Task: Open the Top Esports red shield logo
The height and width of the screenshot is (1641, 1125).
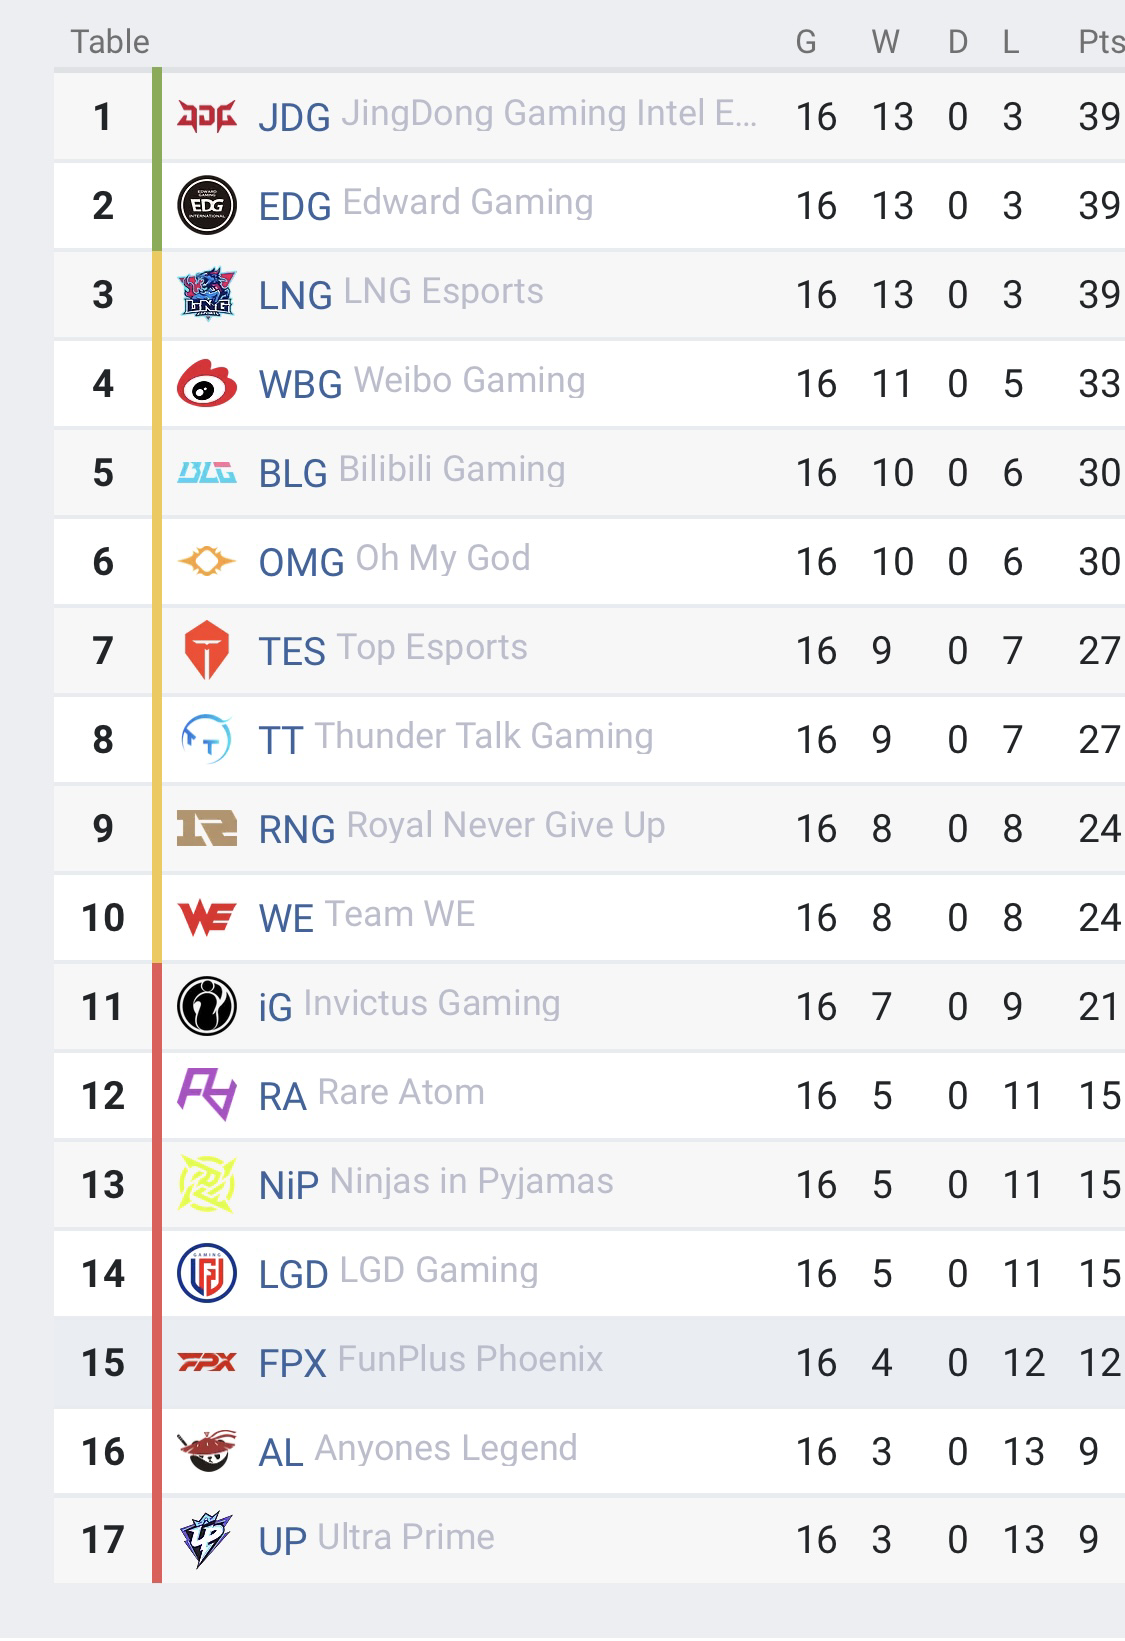Action: [x=207, y=650]
